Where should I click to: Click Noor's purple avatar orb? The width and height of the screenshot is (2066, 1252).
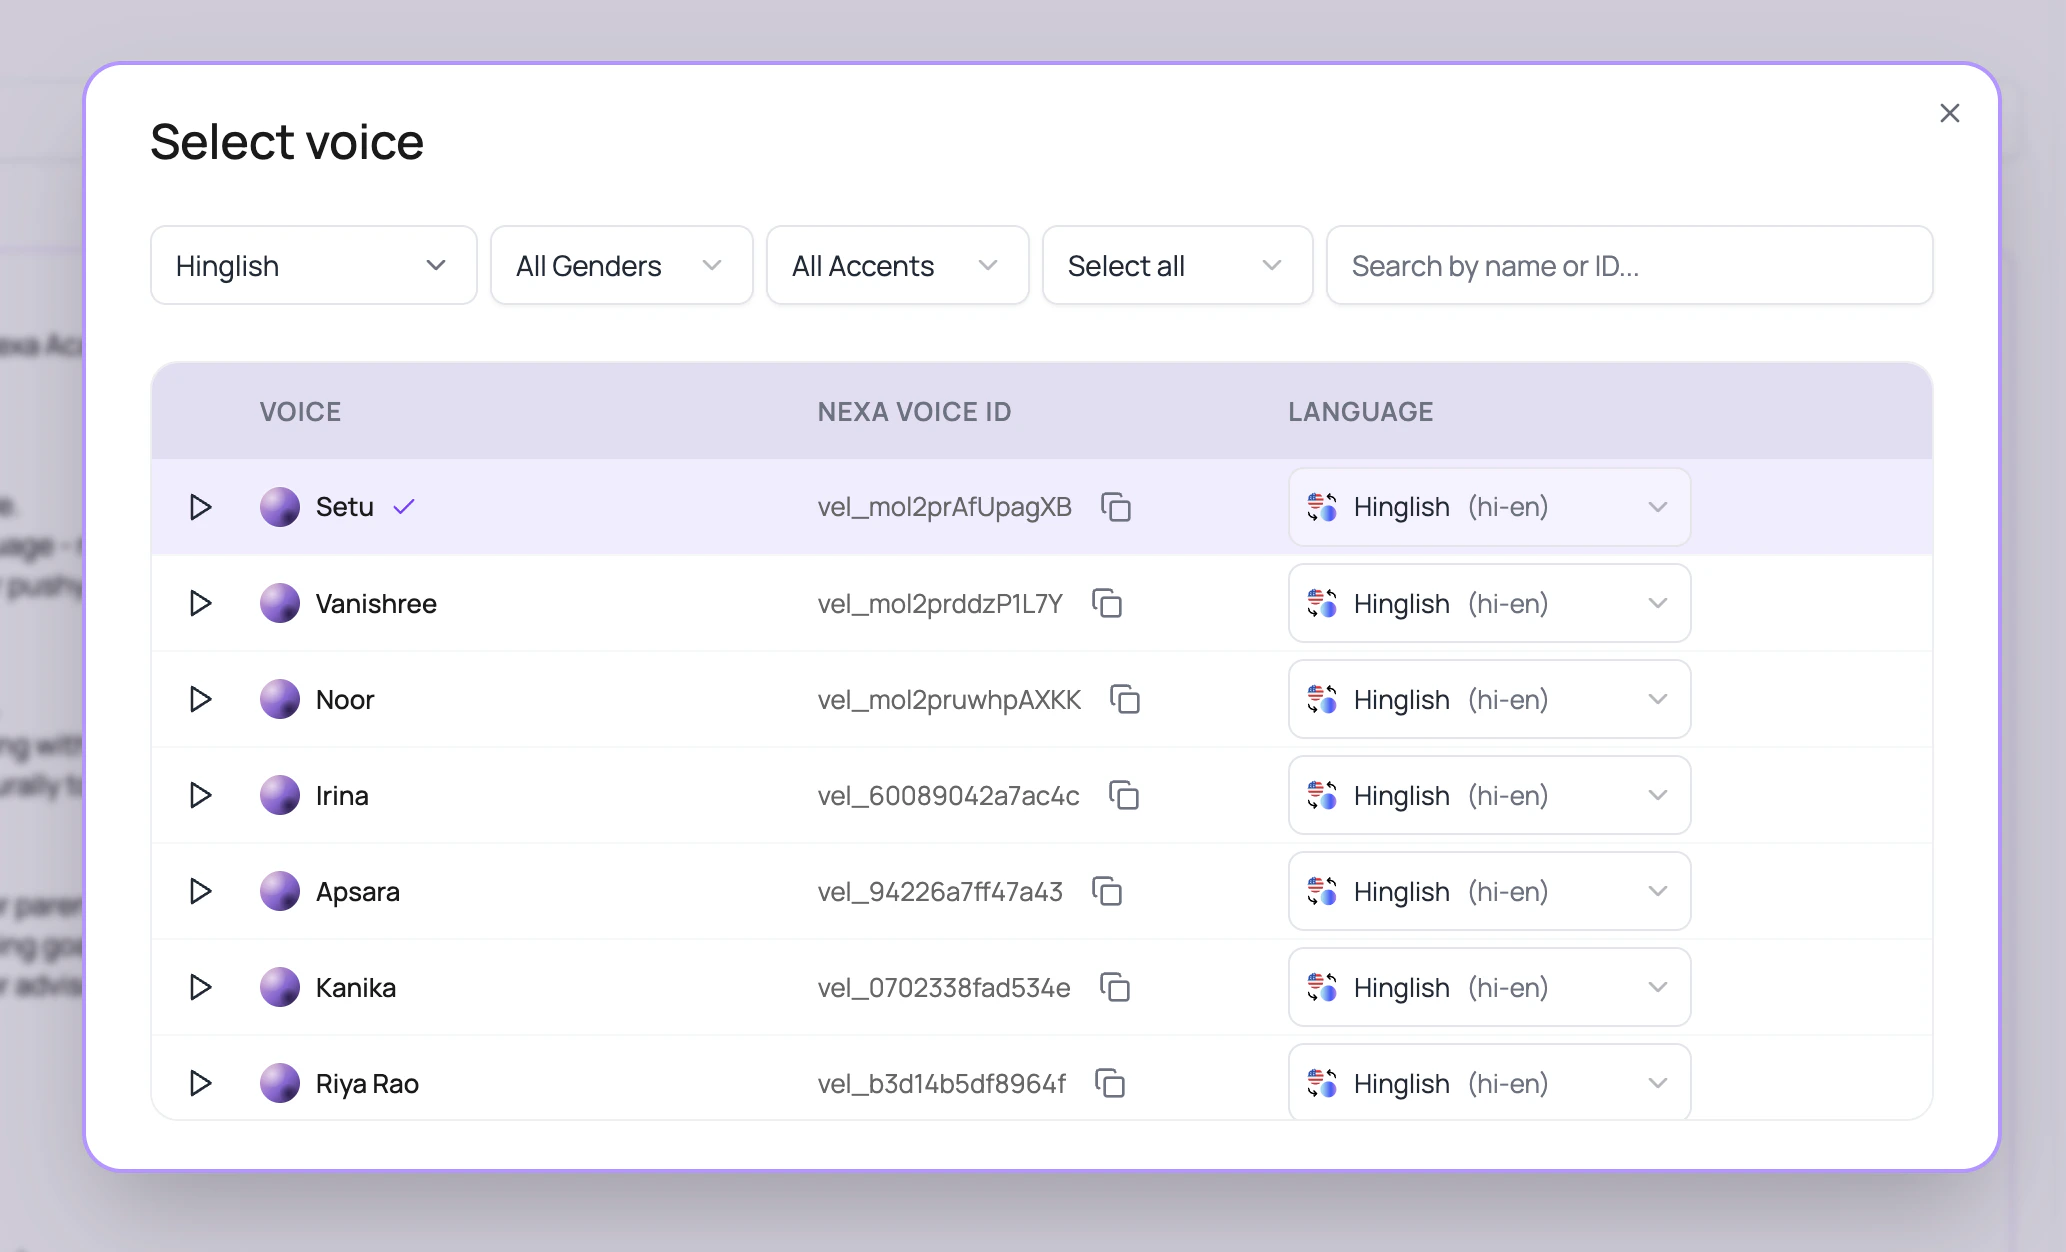[280, 699]
